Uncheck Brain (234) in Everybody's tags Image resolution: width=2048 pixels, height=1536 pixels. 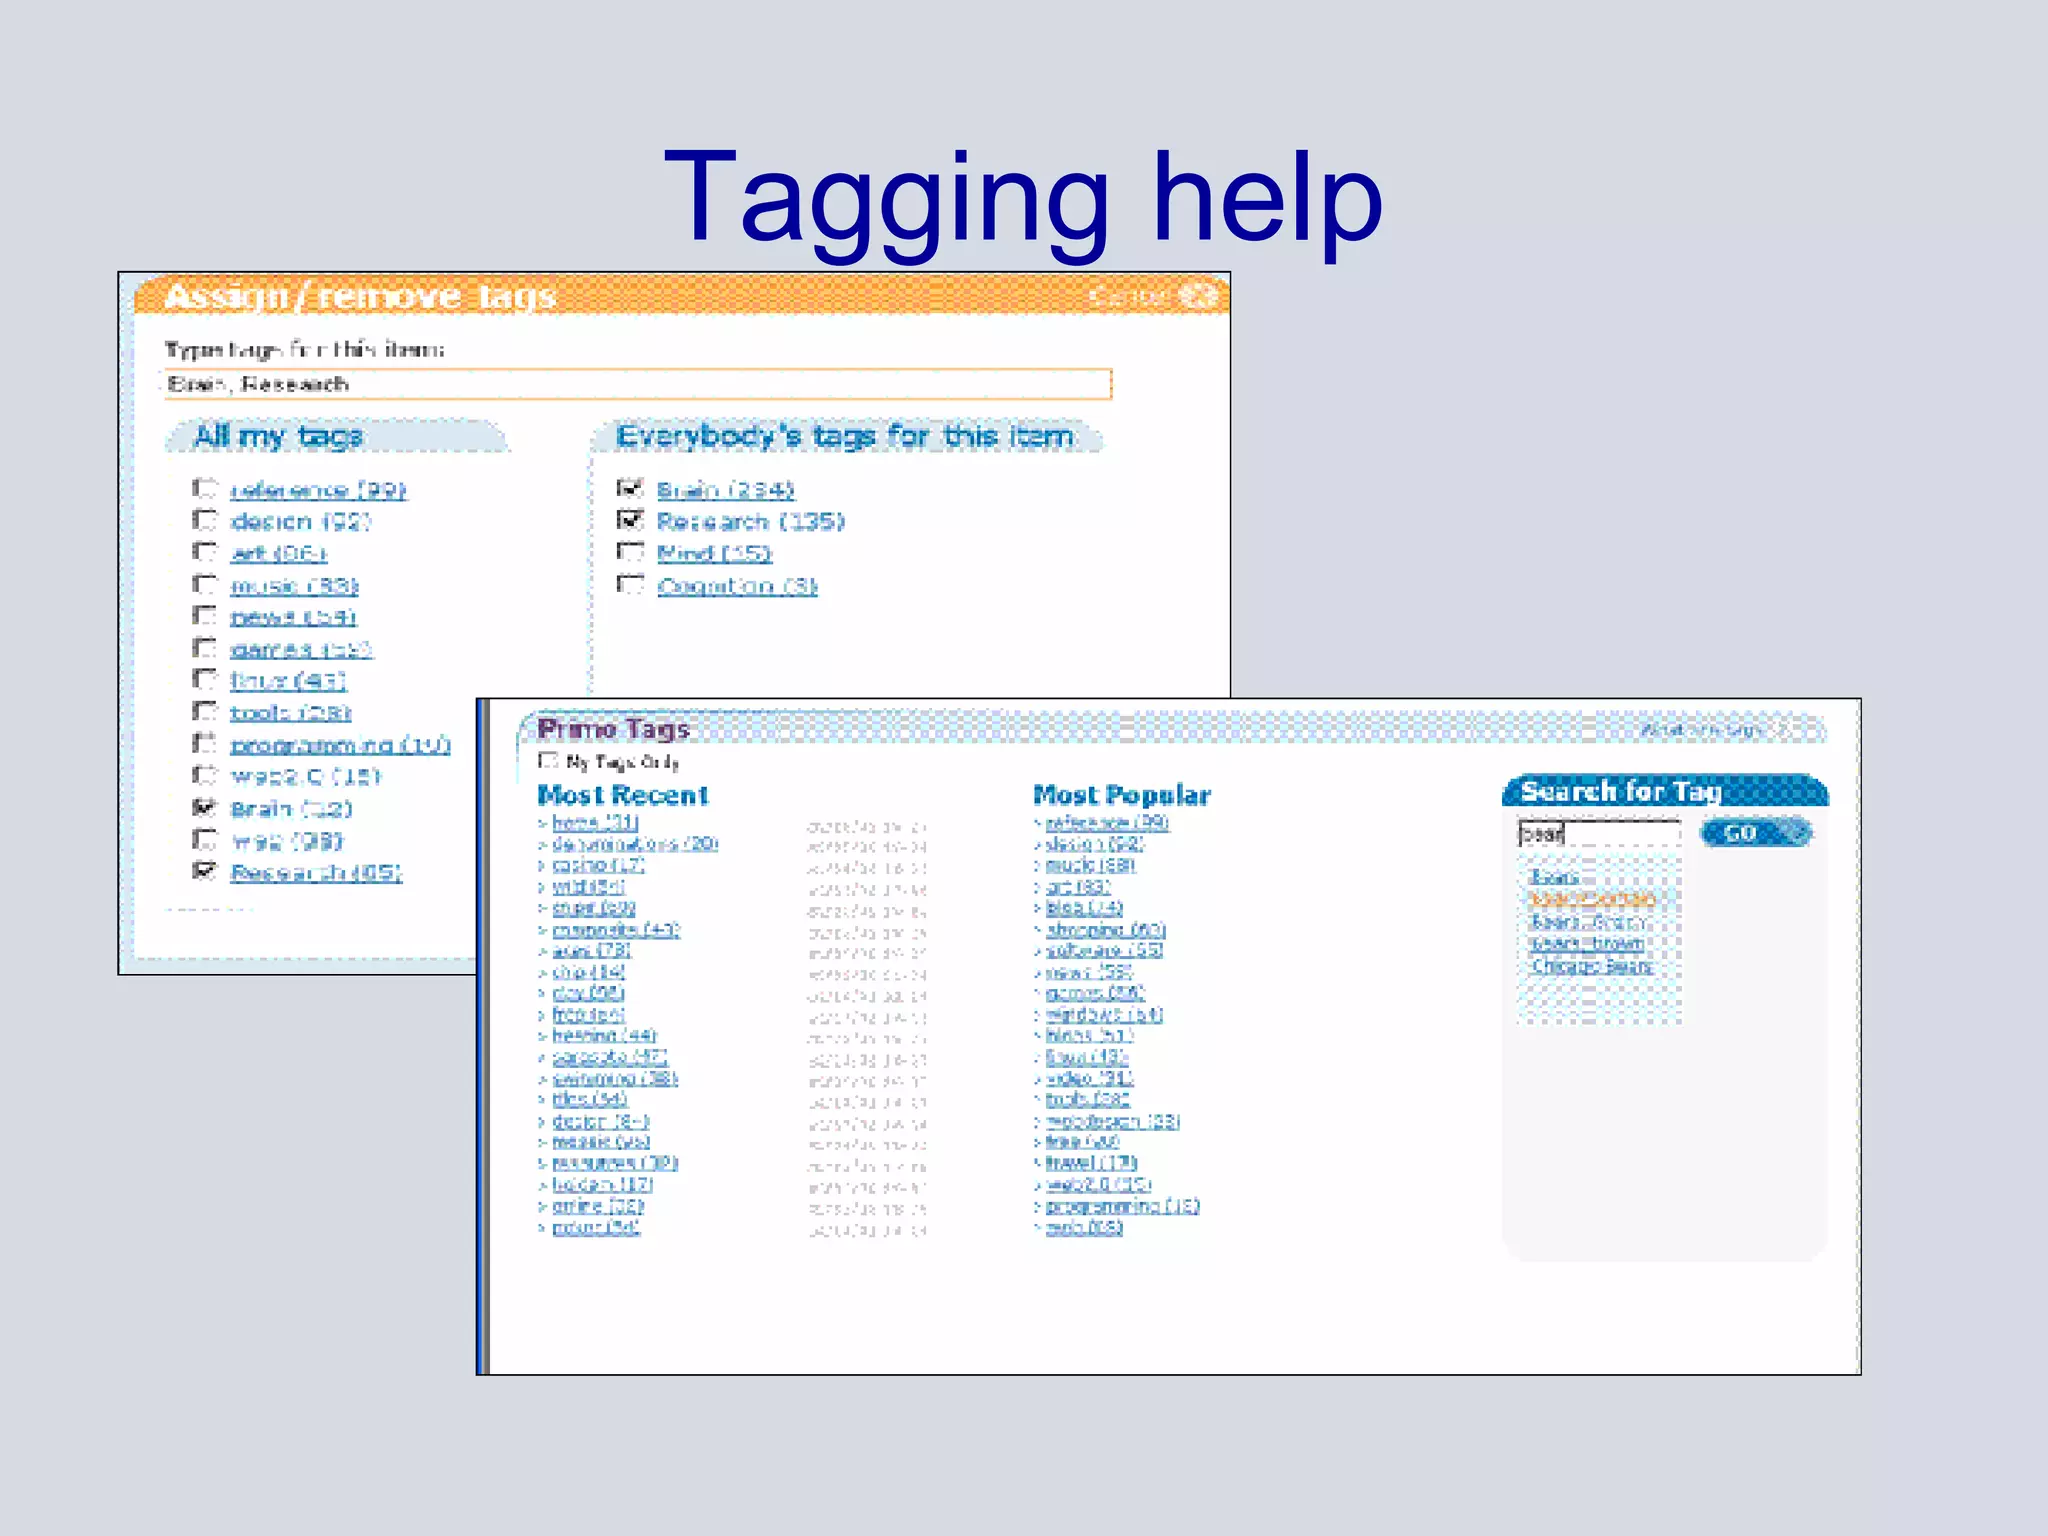(630, 488)
